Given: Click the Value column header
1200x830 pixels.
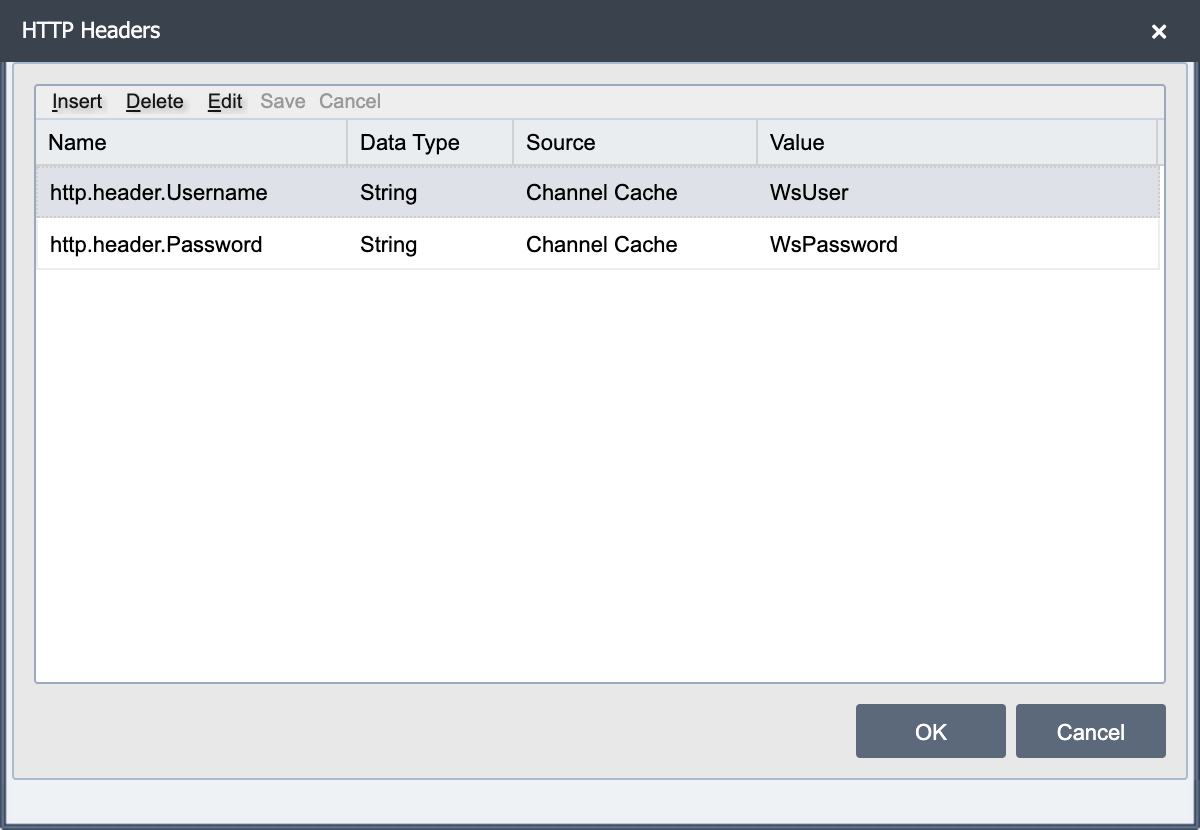Looking at the screenshot, I should coord(957,142).
